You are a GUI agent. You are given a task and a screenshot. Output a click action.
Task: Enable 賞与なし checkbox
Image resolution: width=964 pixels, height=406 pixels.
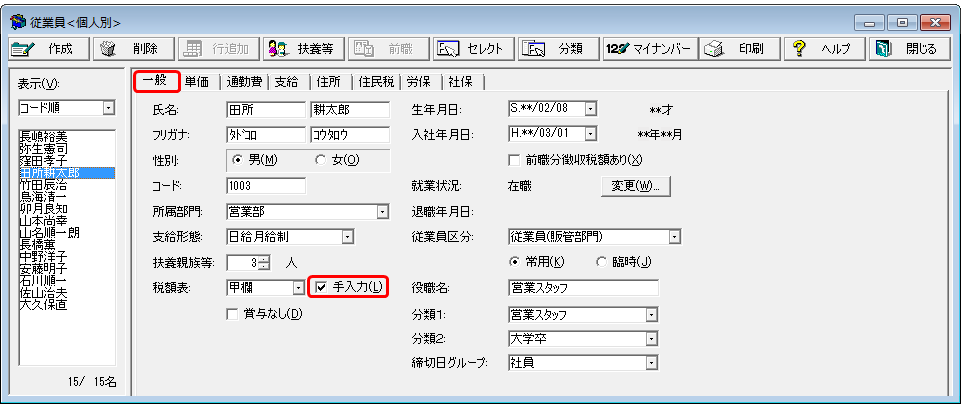click(234, 314)
